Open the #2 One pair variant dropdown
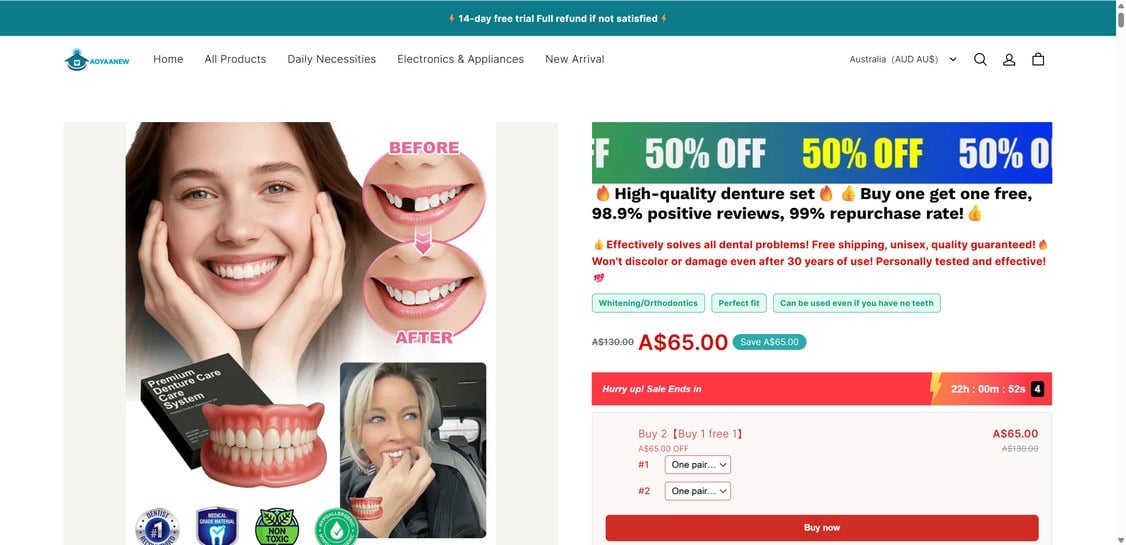 pyautogui.click(x=697, y=491)
